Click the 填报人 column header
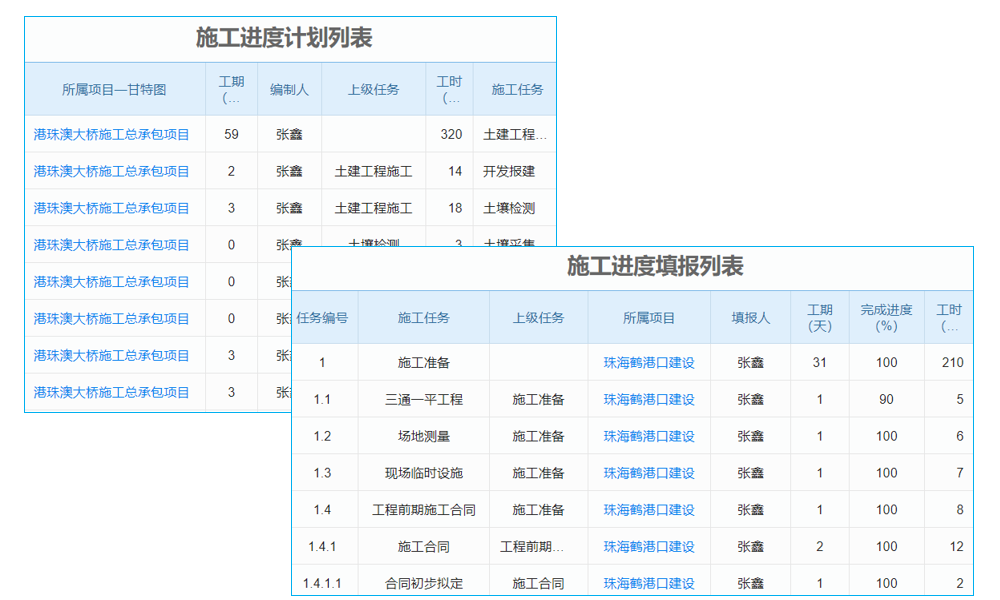This screenshot has height=600, width=1000. coord(751,316)
